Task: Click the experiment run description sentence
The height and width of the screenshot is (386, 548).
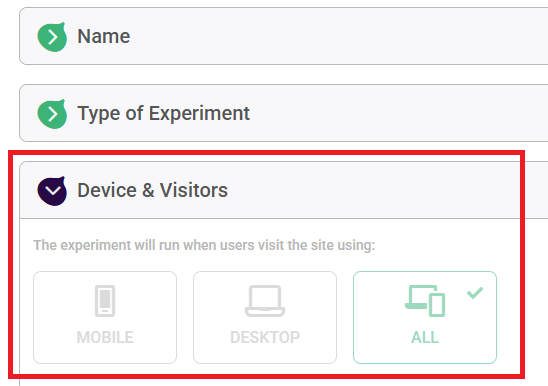Action: tap(204, 245)
